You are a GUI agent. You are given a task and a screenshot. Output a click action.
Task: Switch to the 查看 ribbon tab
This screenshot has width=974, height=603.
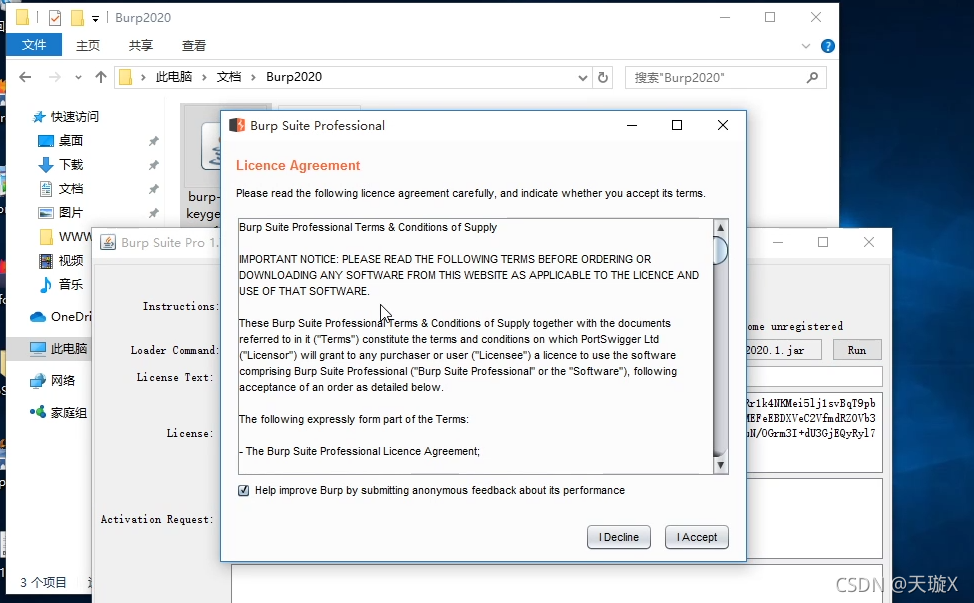[x=194, y=45]
